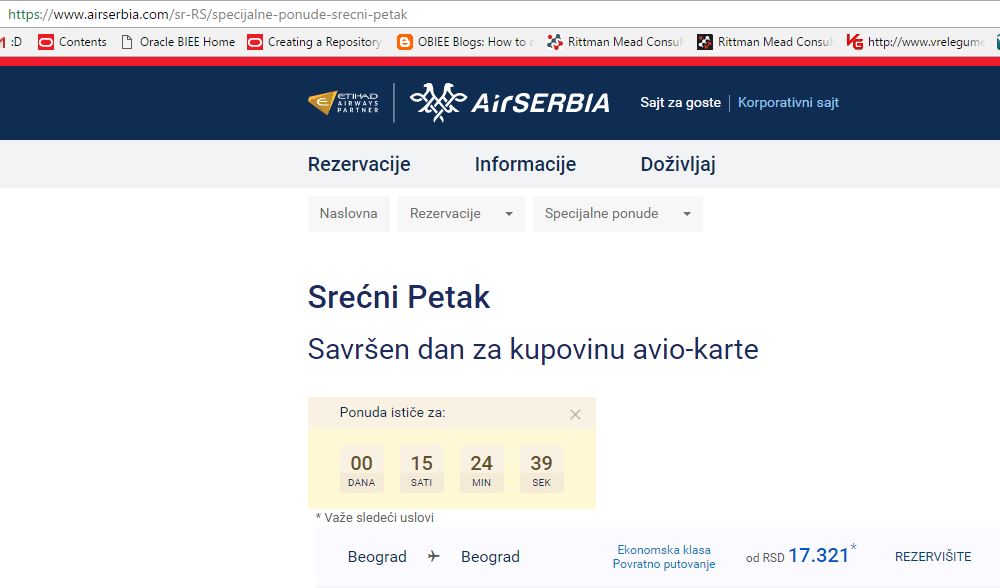Click the origin city Beograd

tap(377, 557)
